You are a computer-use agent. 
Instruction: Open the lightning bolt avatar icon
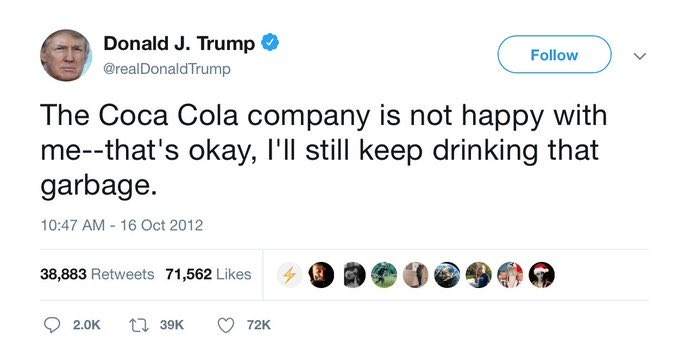tap(289, 275)
